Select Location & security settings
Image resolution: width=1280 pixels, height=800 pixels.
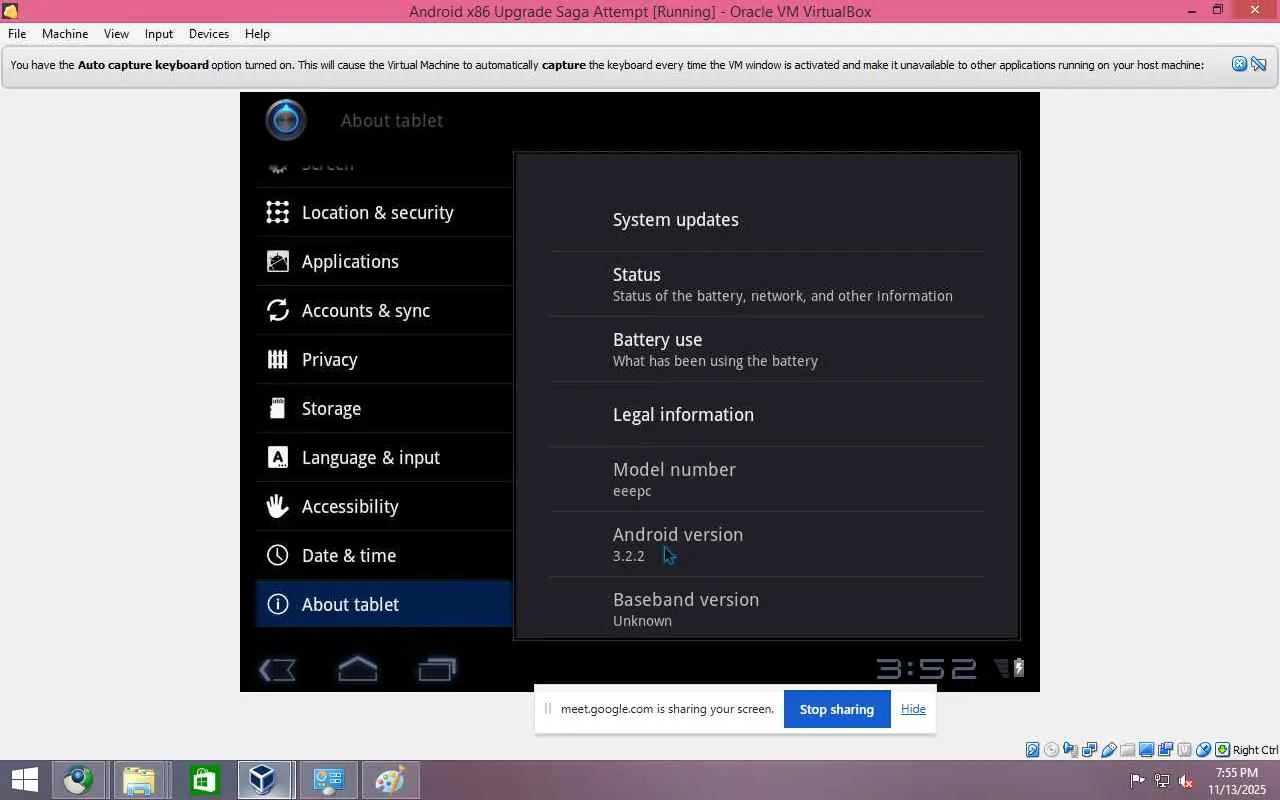point(384,212)
